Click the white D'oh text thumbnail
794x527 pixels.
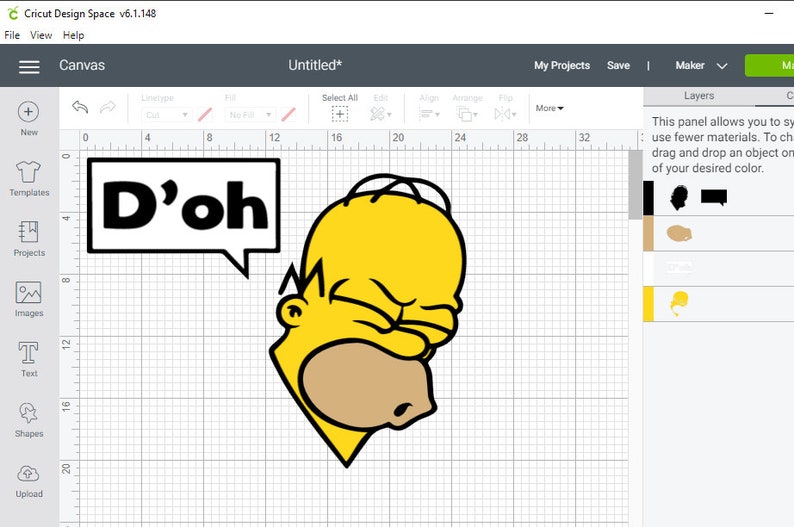click(679, 268)
